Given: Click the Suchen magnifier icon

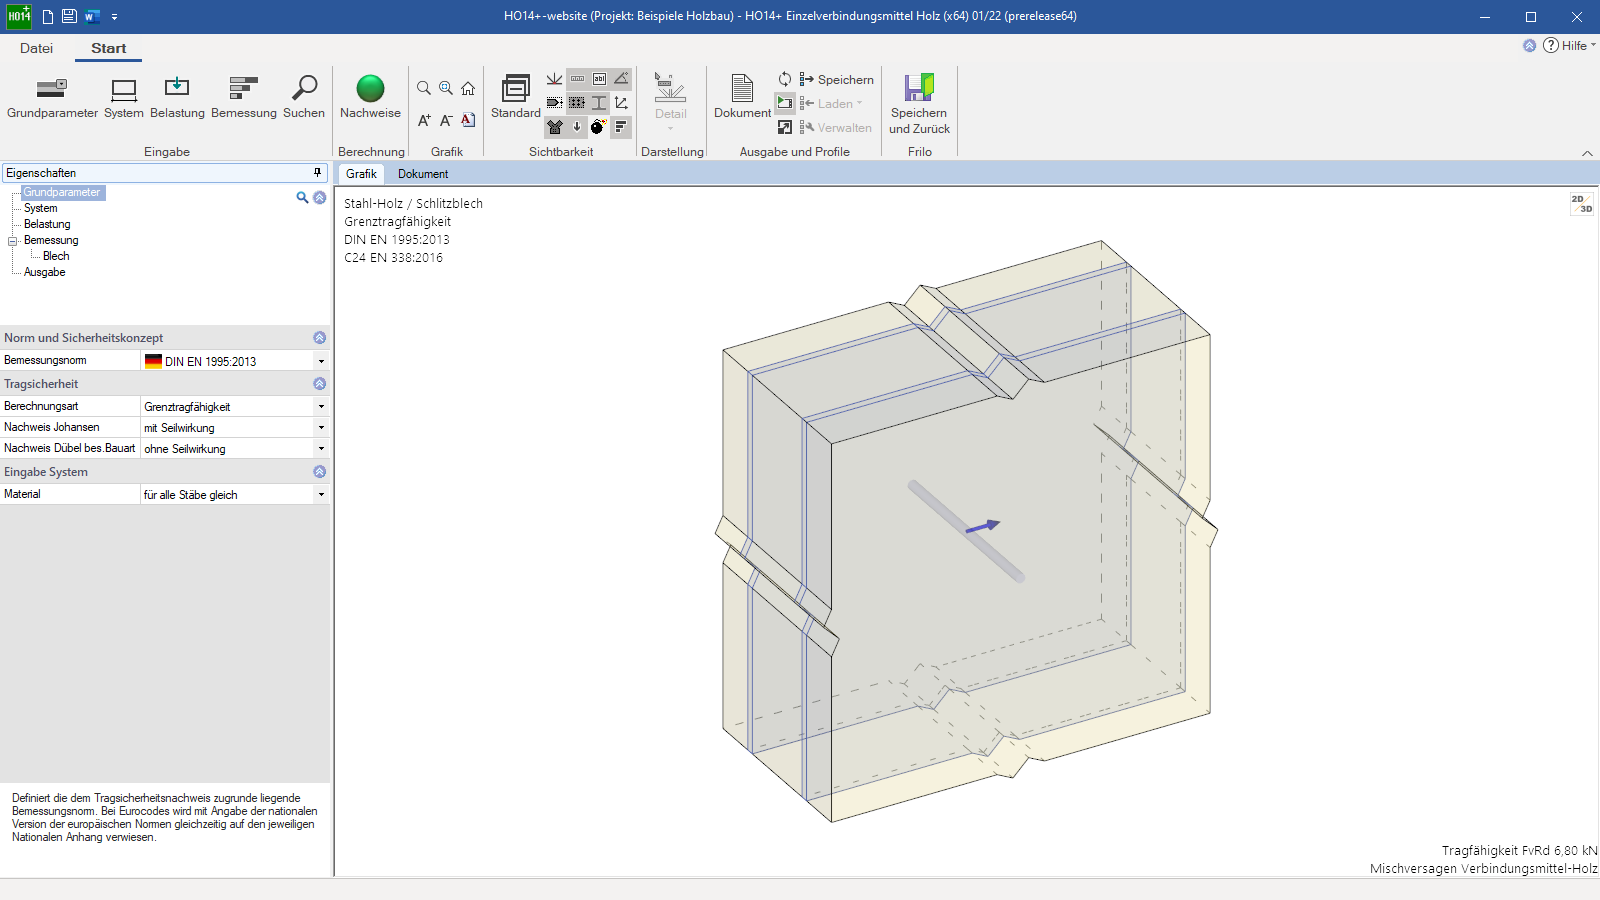Looking at the screenshot, I should [304, 98].
